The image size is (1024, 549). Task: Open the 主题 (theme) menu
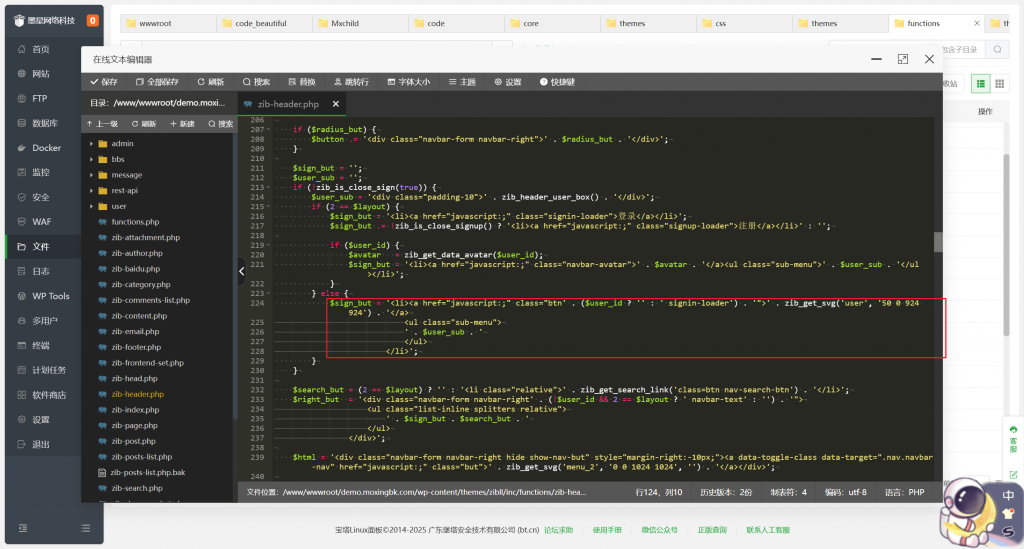pos(462,82)
